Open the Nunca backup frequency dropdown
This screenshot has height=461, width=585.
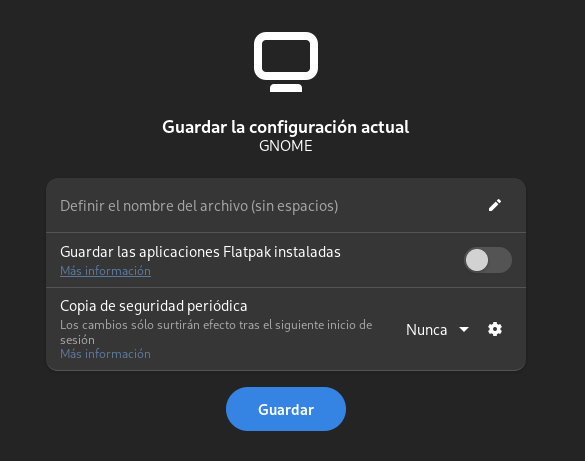(437, 330)
